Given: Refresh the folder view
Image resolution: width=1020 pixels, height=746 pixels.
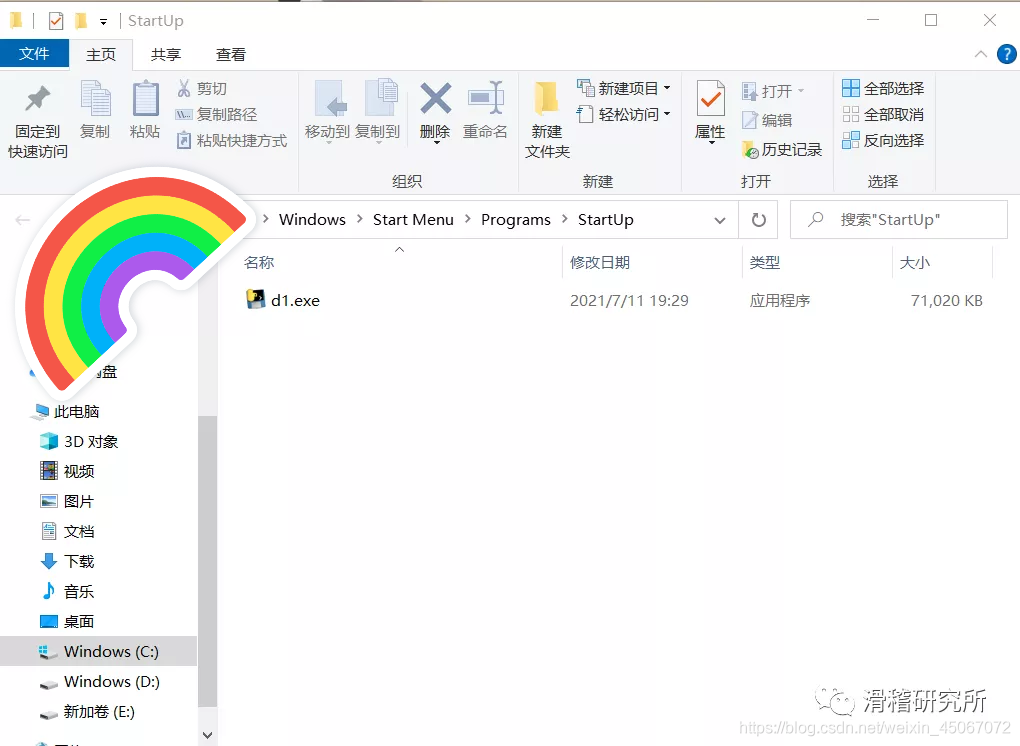Looking at the screenshot, I should pyautogui.click(x=759, y=219).
